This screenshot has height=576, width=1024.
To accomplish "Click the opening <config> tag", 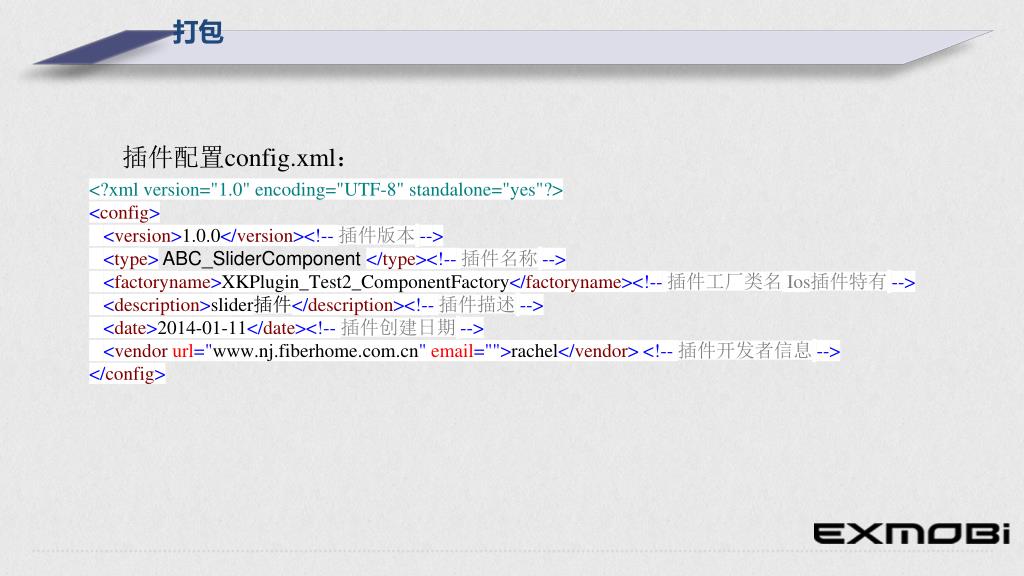I will 124,213.
